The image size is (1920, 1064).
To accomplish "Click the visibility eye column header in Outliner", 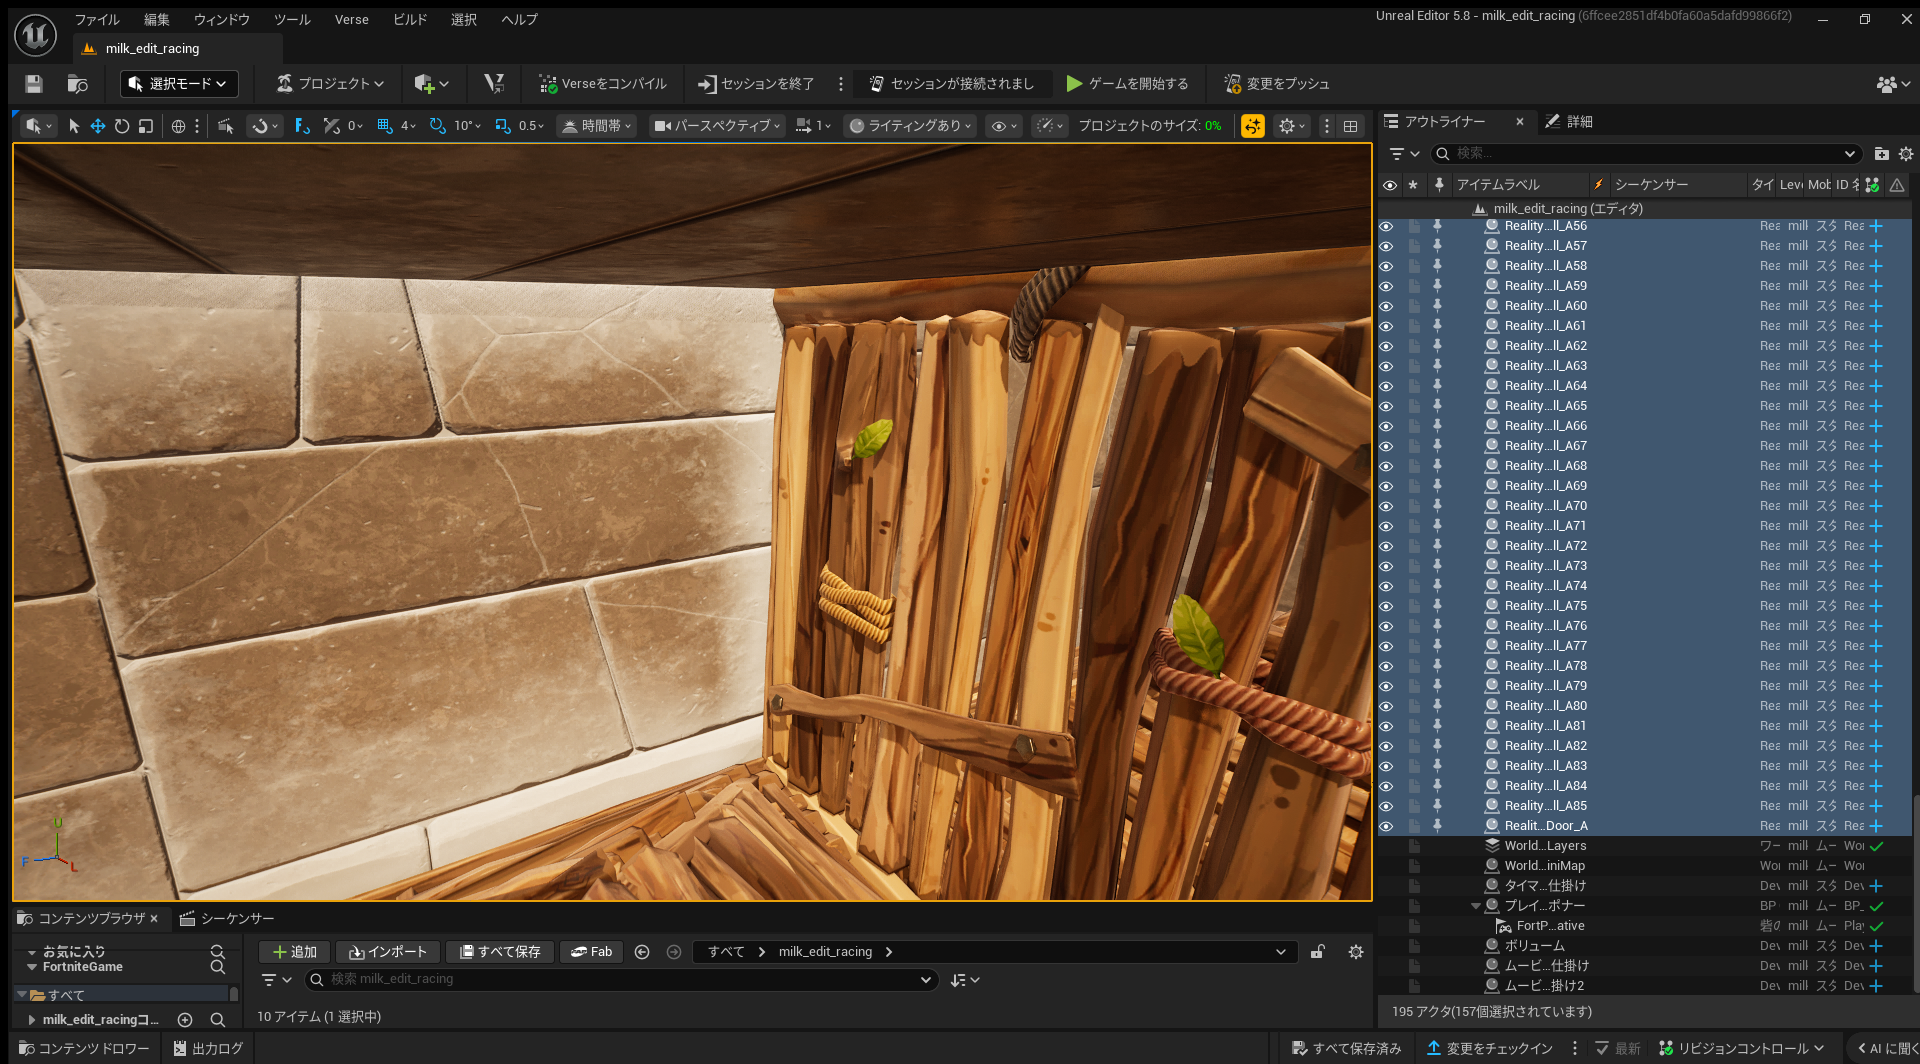I will pos(1390,184).
